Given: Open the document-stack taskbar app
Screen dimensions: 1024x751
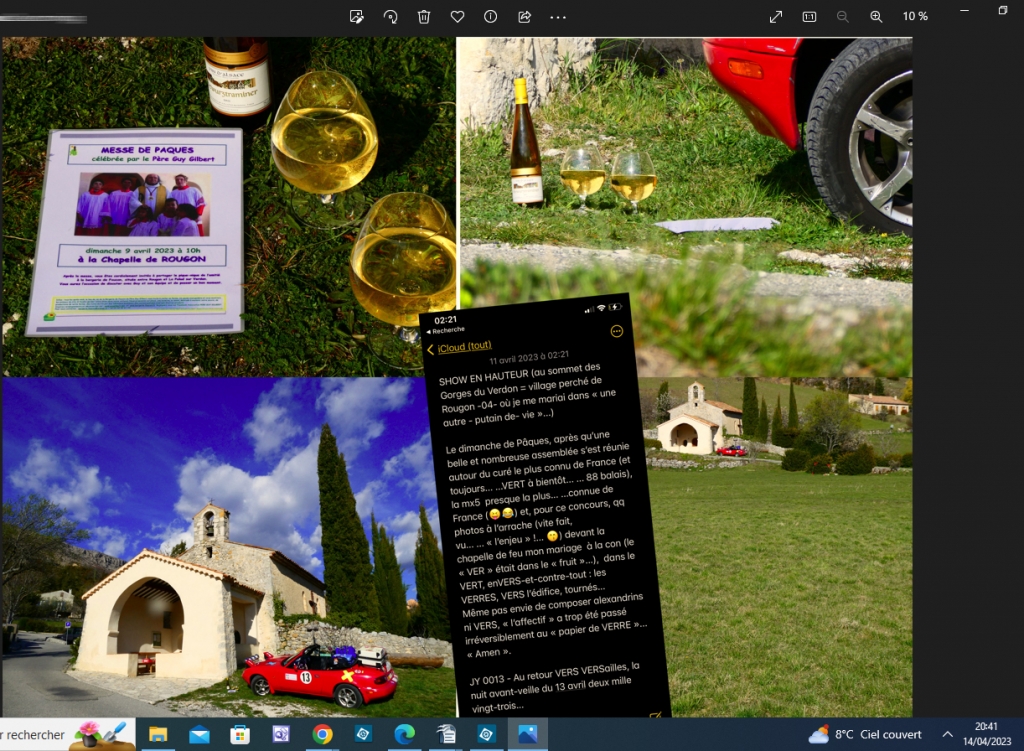Looking at the screenshot, I should [x=445, y=735].
